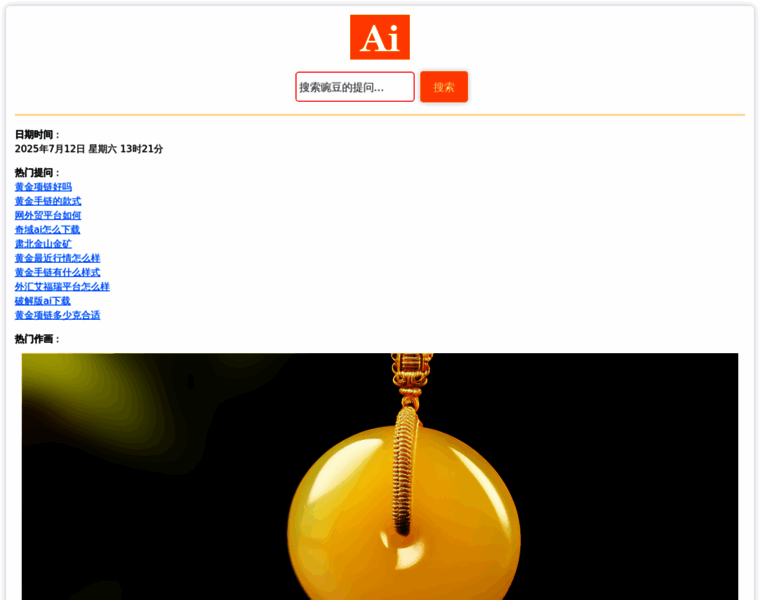Open the 黄金最近行情怎么样 link
760x600 pixels.
tap(57, 258)
